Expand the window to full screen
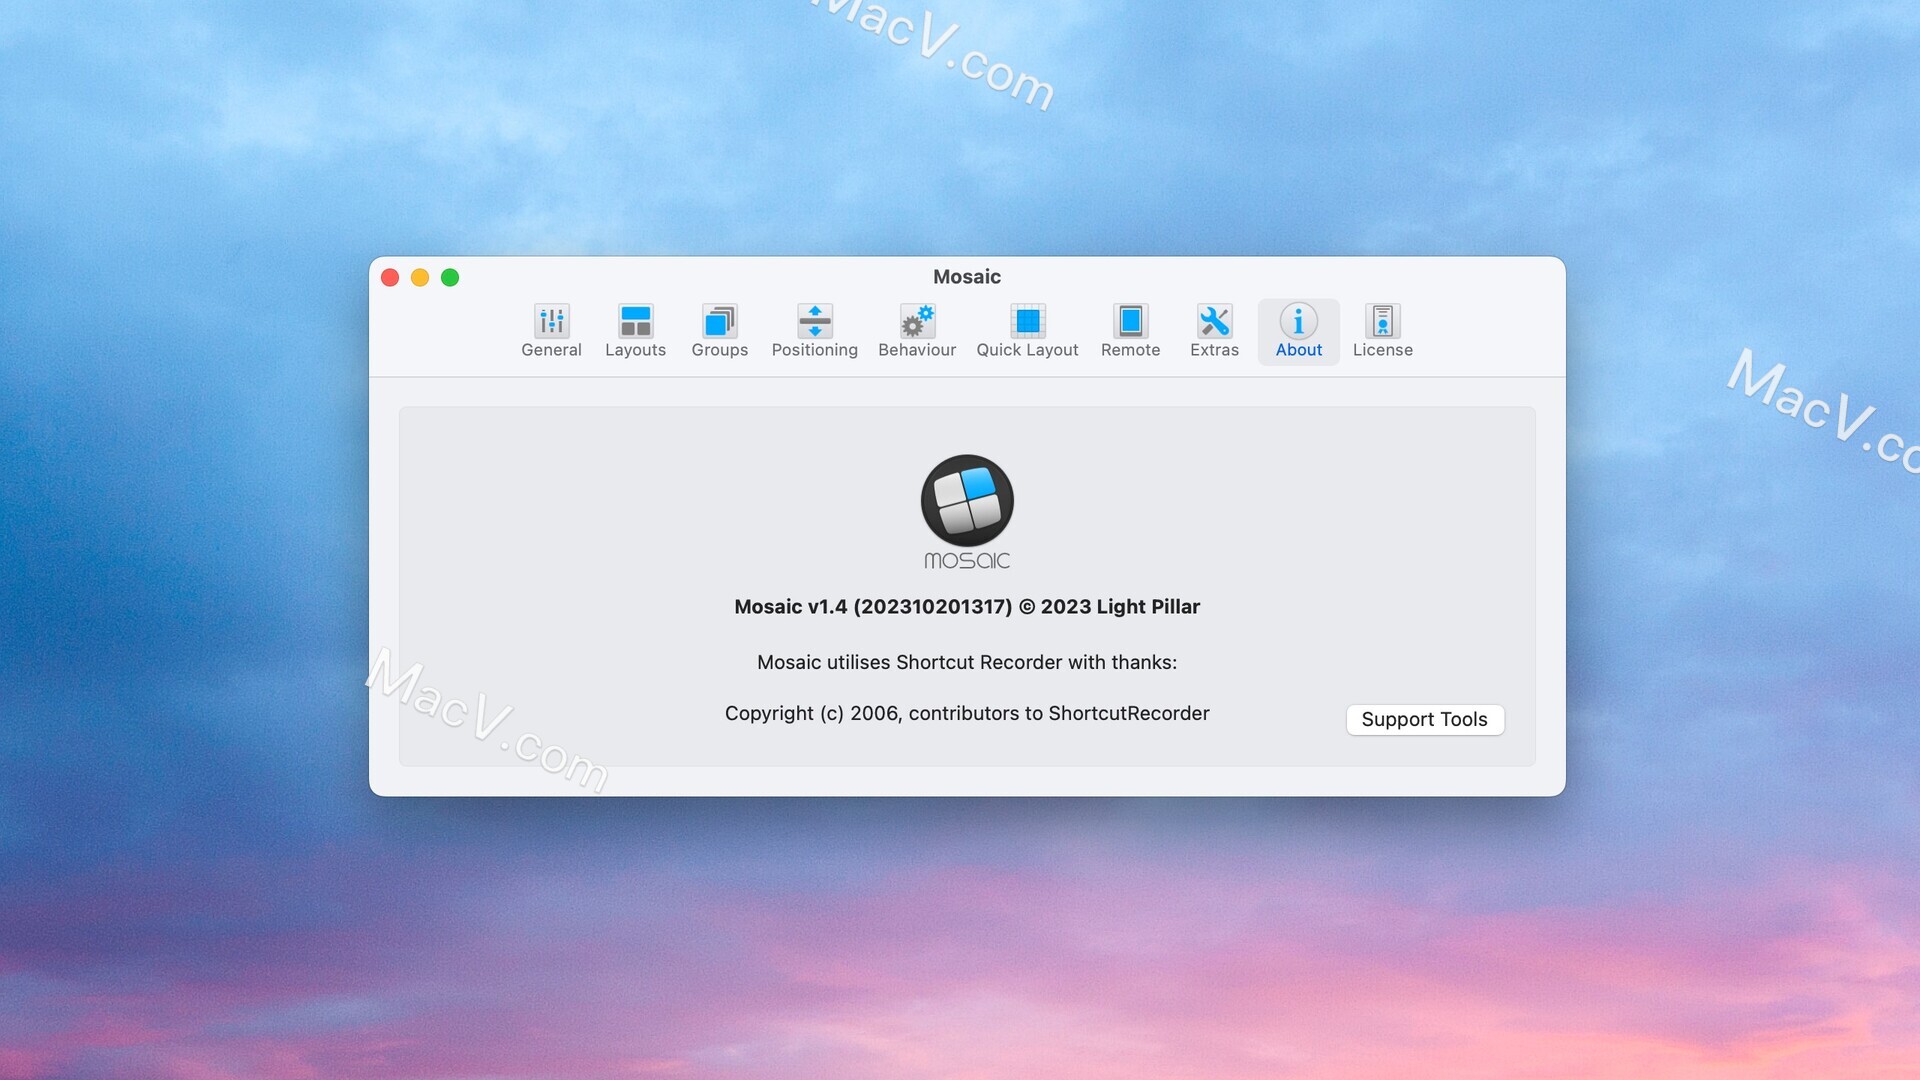 (x=450, y=277)
